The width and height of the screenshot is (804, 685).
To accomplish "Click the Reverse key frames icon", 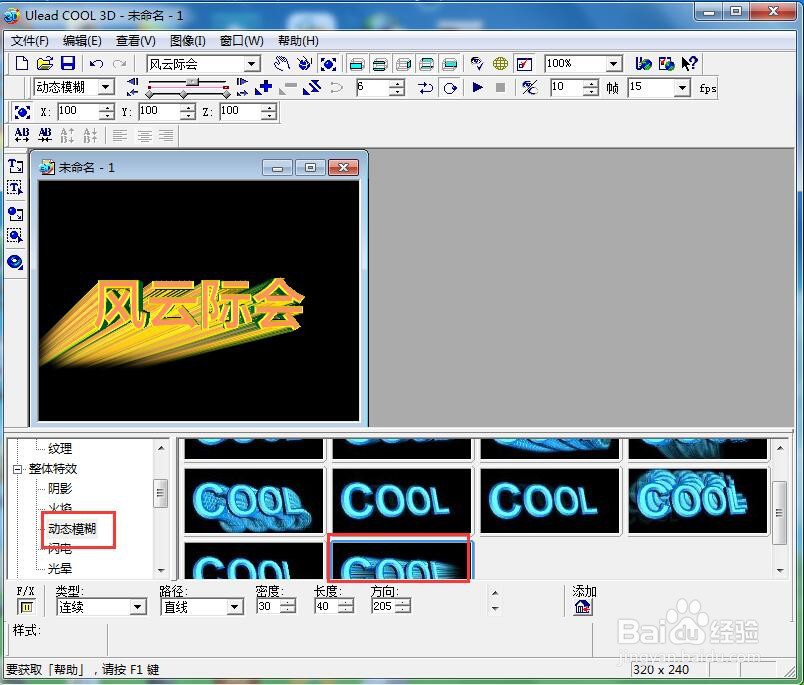I will point(312,88).
